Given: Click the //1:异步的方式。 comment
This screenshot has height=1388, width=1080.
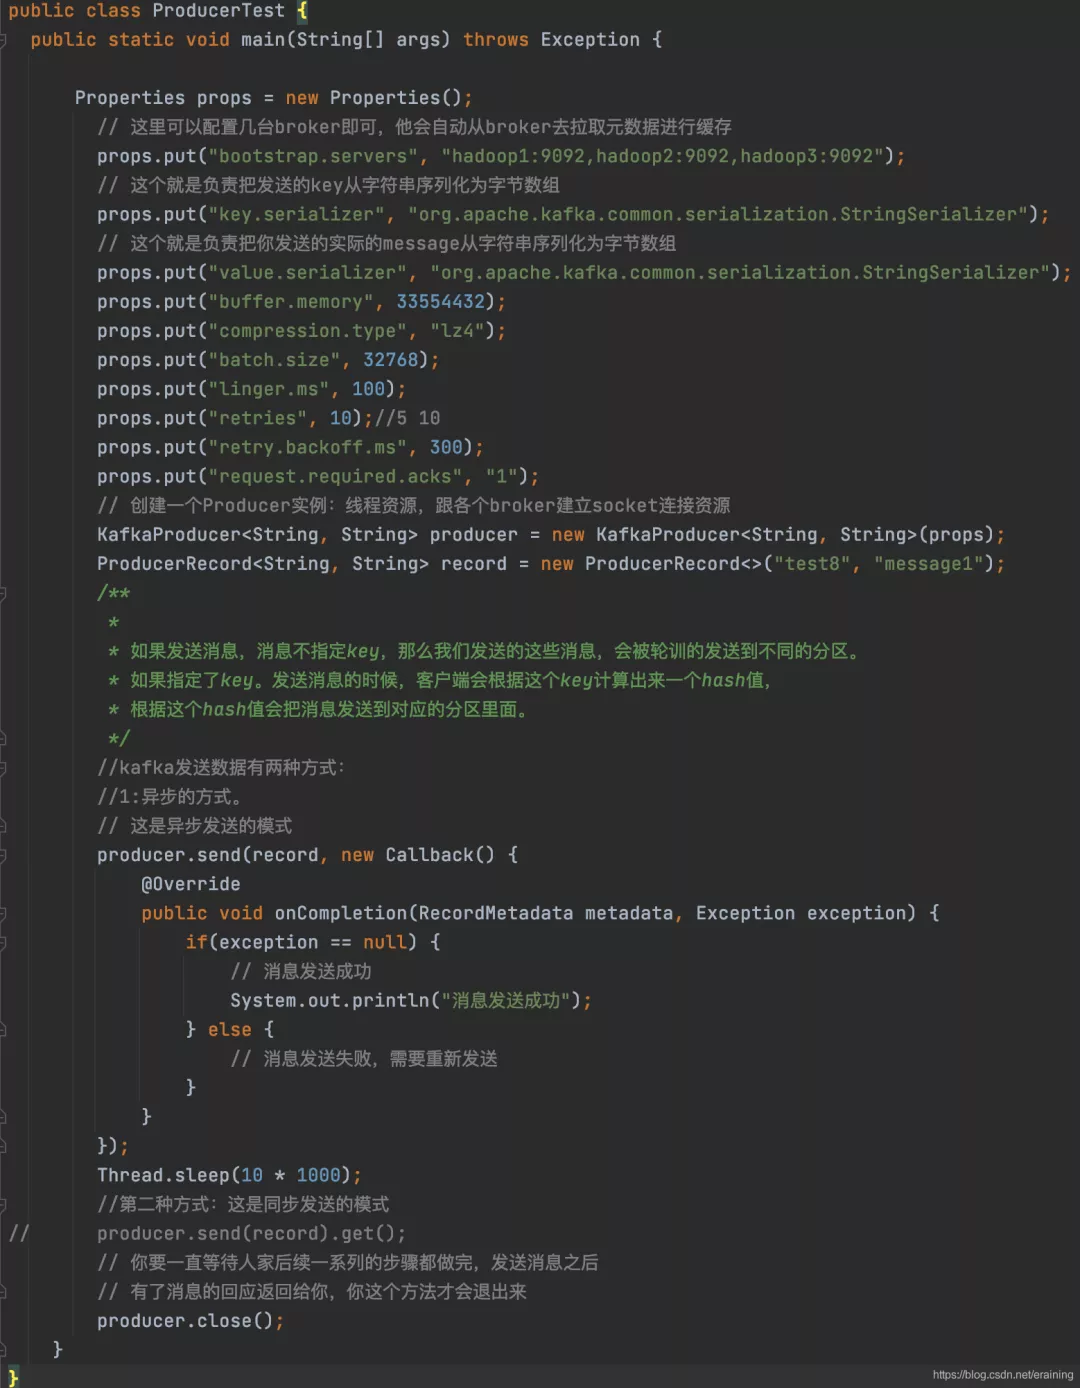Looking at the screenshot, I should [169, 797].
